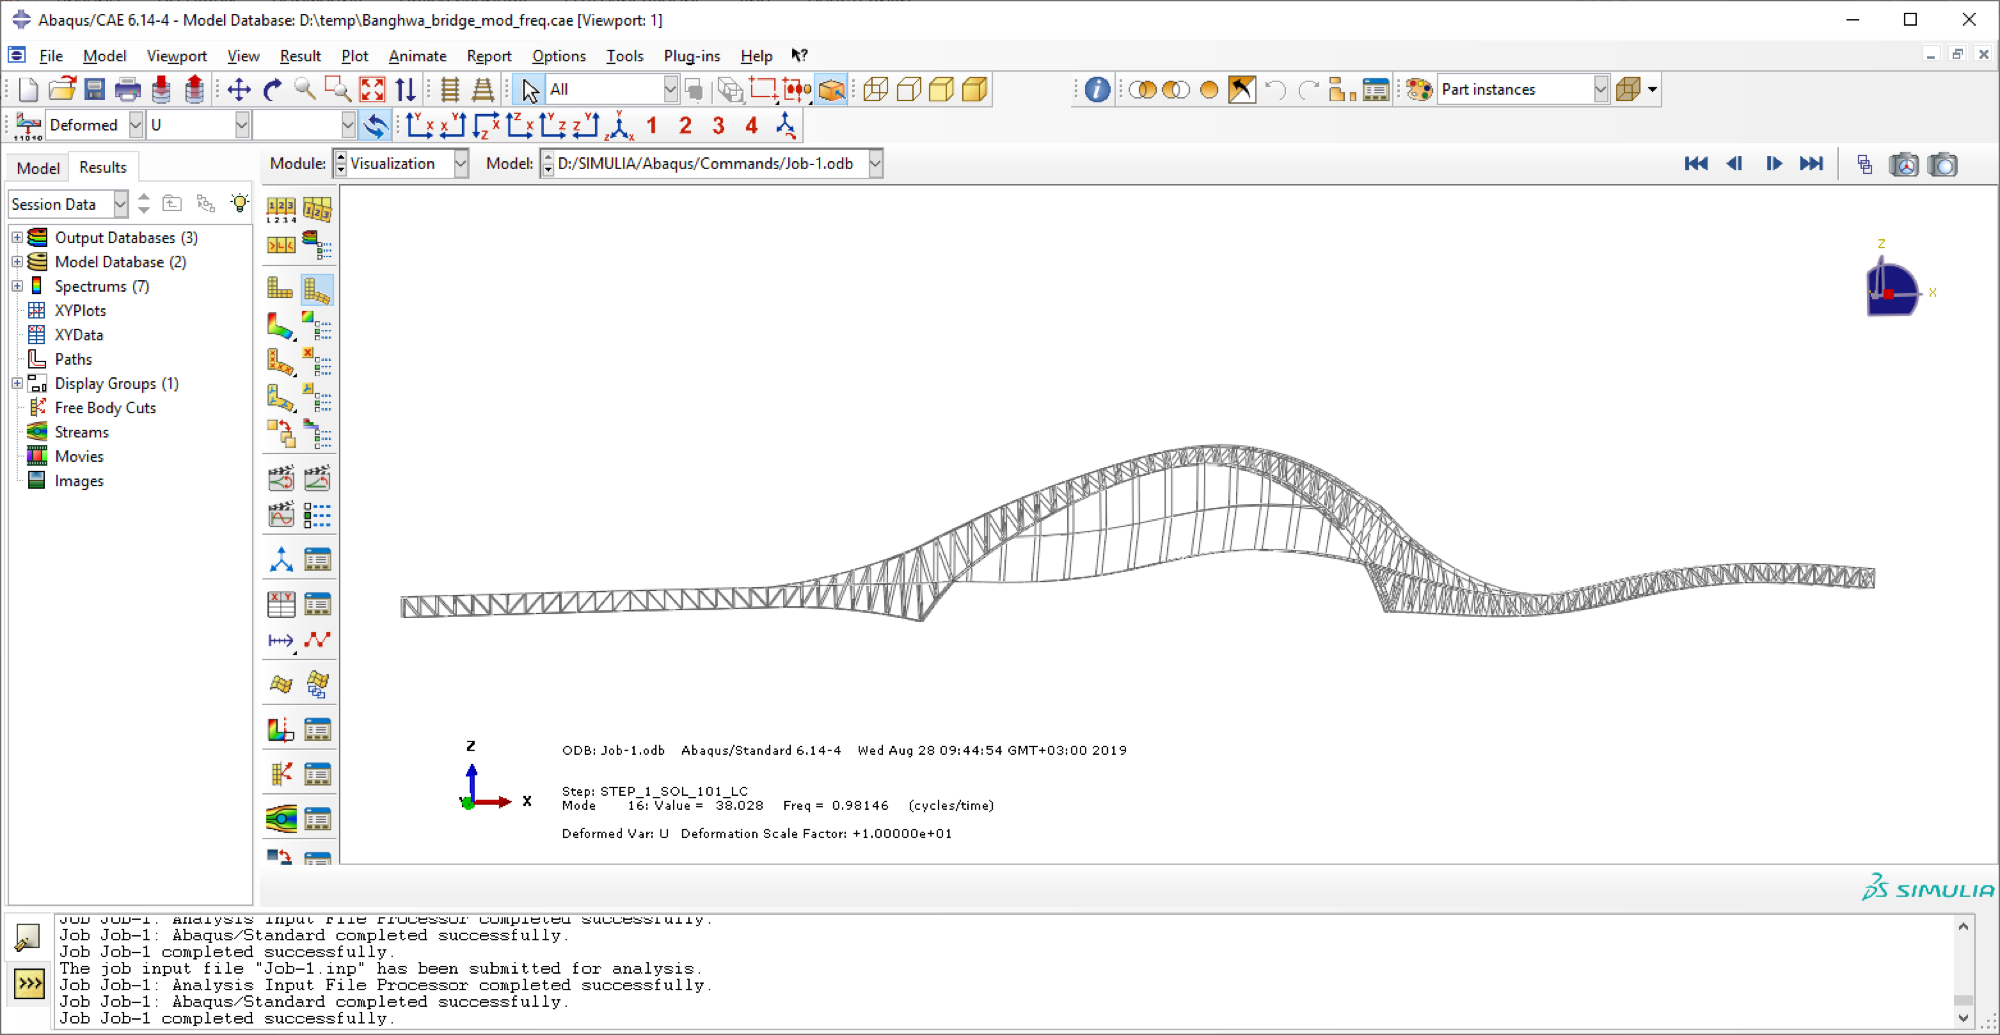Enable shaded render style
The image size is (2000, 1035).
pyautogui.click(x=974, y=90)
